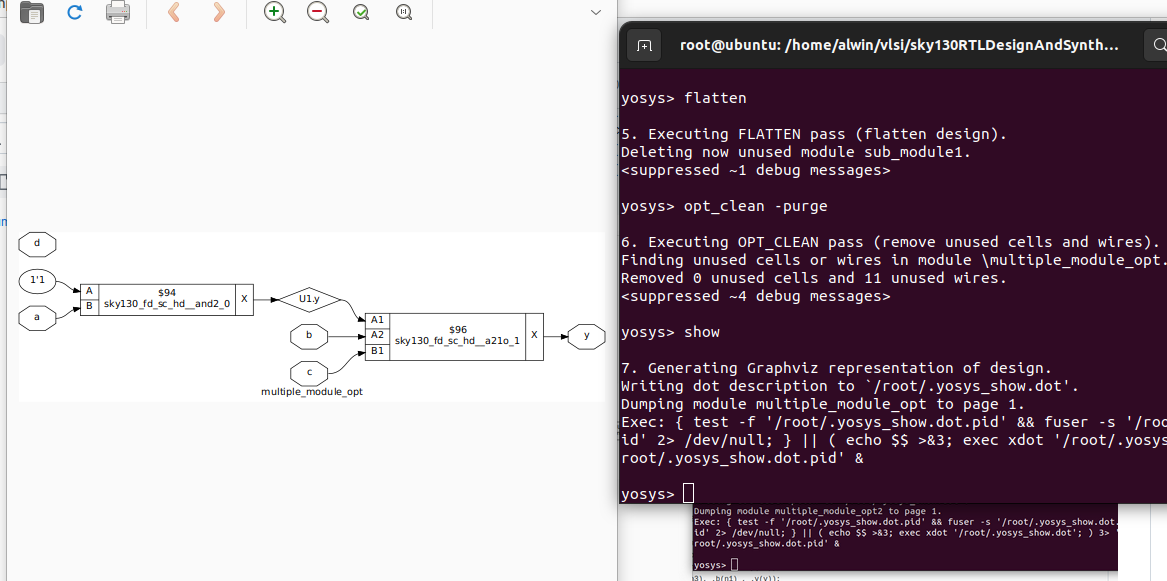Click the U1.y diamond node
The width and height of the screenshot is (1167, 581).
point(309,297)
